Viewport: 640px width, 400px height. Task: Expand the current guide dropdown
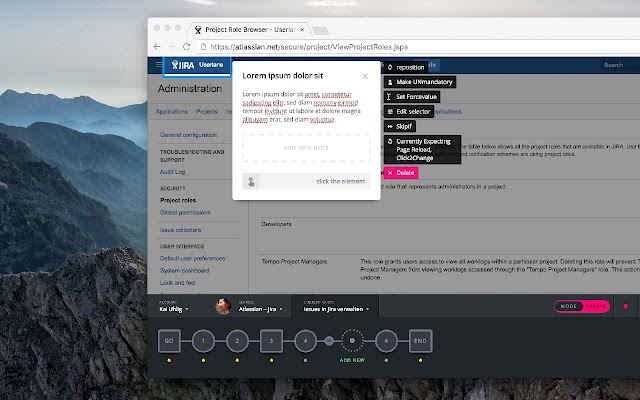pyautogui.click(x=336, y=307)
